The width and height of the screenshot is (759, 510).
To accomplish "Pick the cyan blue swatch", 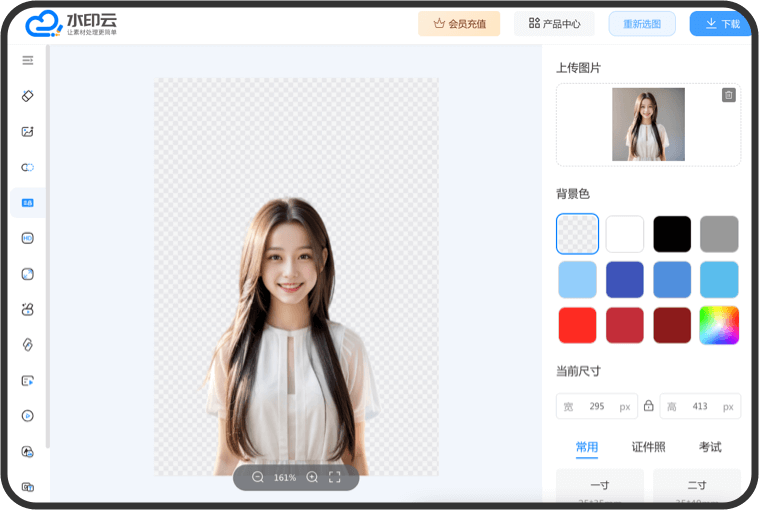I will coord(719,280).
